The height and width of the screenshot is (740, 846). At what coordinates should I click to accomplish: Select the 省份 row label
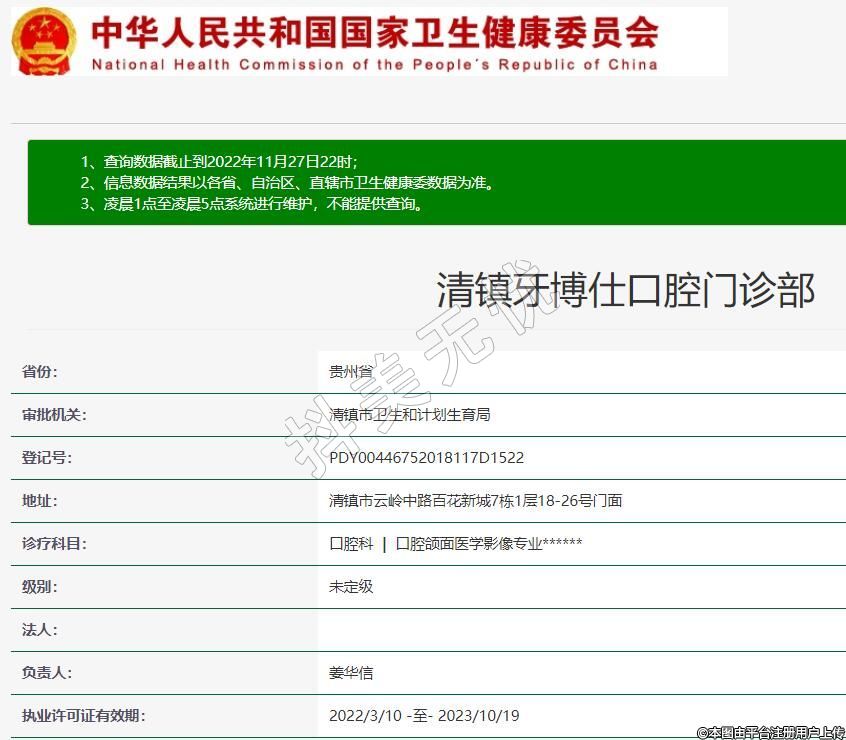[x=40, y=372]
